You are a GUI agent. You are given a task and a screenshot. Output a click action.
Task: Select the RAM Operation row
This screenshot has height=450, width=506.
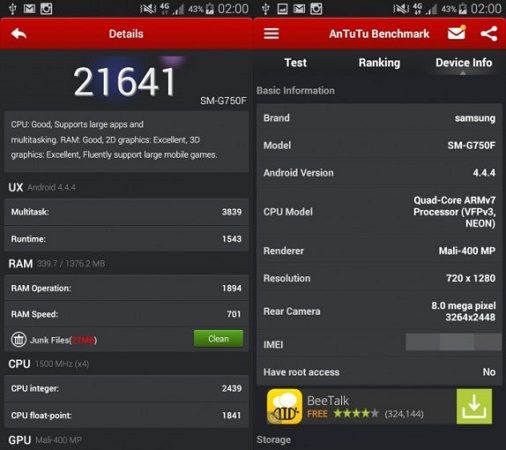click(126, 288)
